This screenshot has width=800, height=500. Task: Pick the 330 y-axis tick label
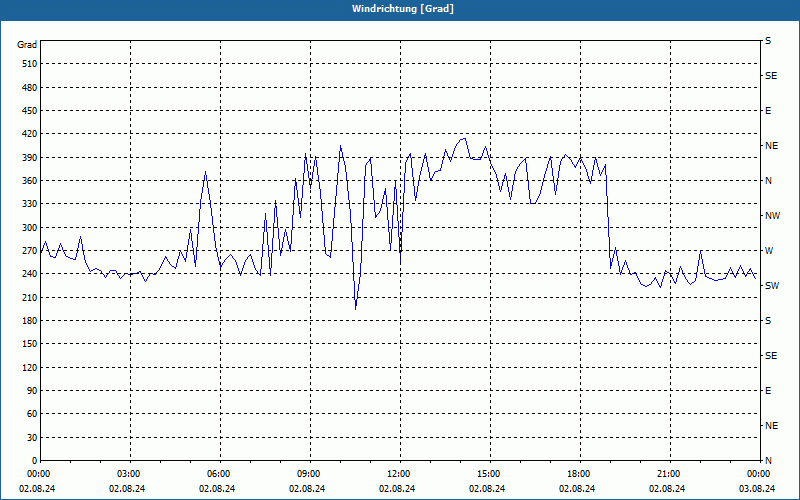(x=30, y=204)
